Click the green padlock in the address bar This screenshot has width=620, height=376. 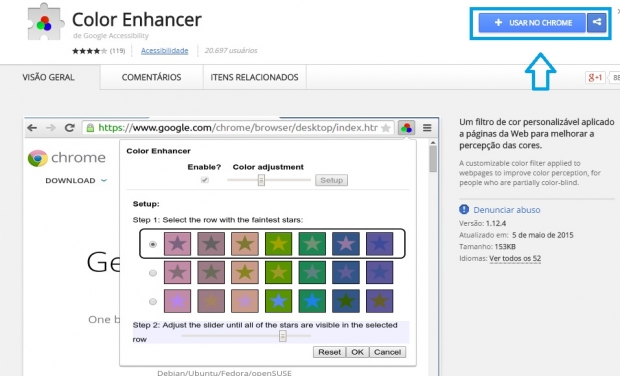[x=90, y=128]
